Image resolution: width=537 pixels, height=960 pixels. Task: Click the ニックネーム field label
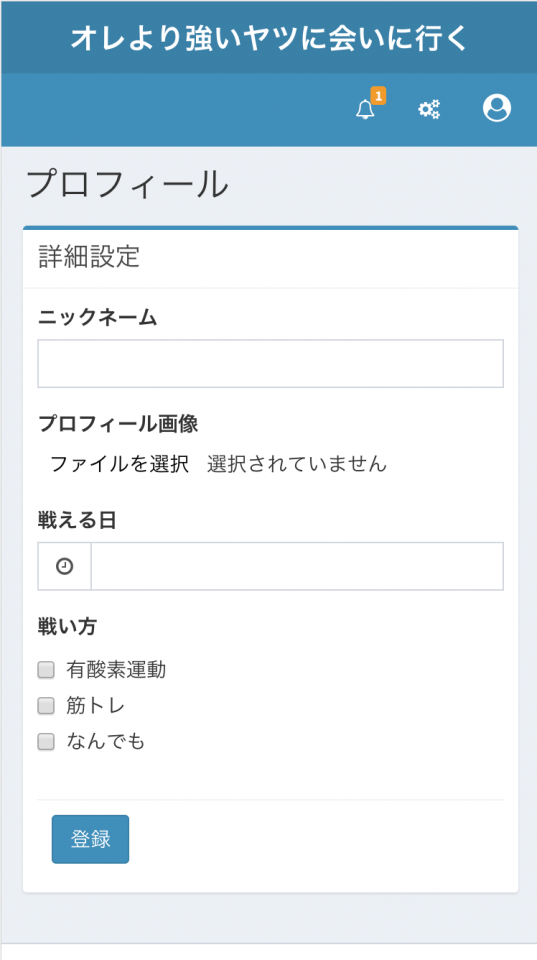click(98, 318)
